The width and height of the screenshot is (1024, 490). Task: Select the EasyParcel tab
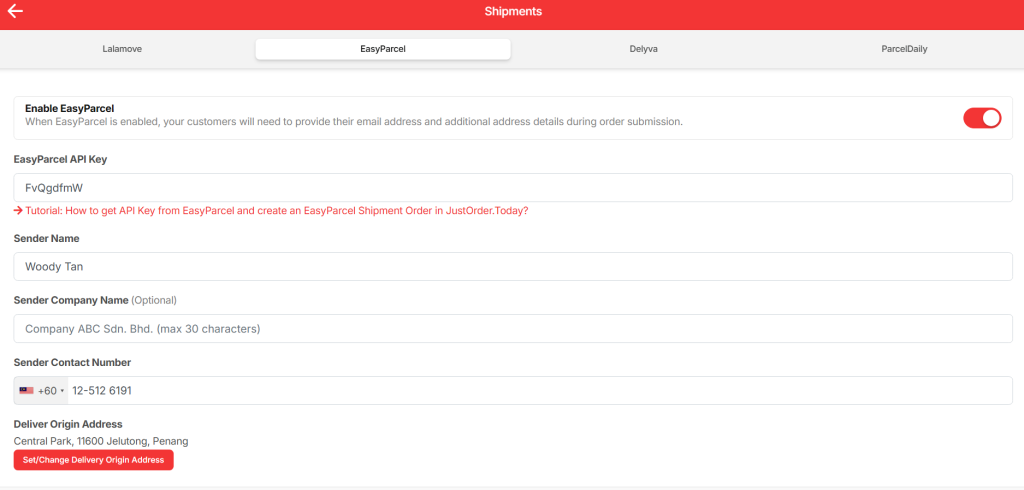click(383, 49)
